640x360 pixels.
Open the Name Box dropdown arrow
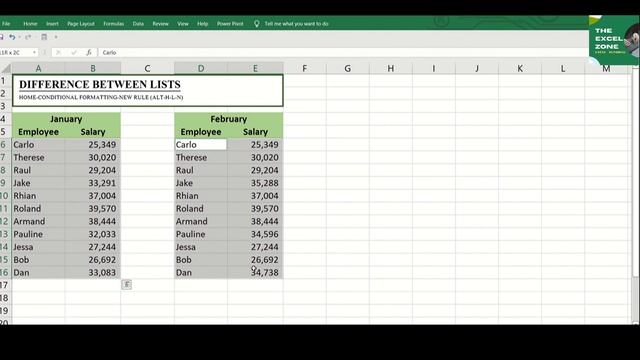point(34,53)
